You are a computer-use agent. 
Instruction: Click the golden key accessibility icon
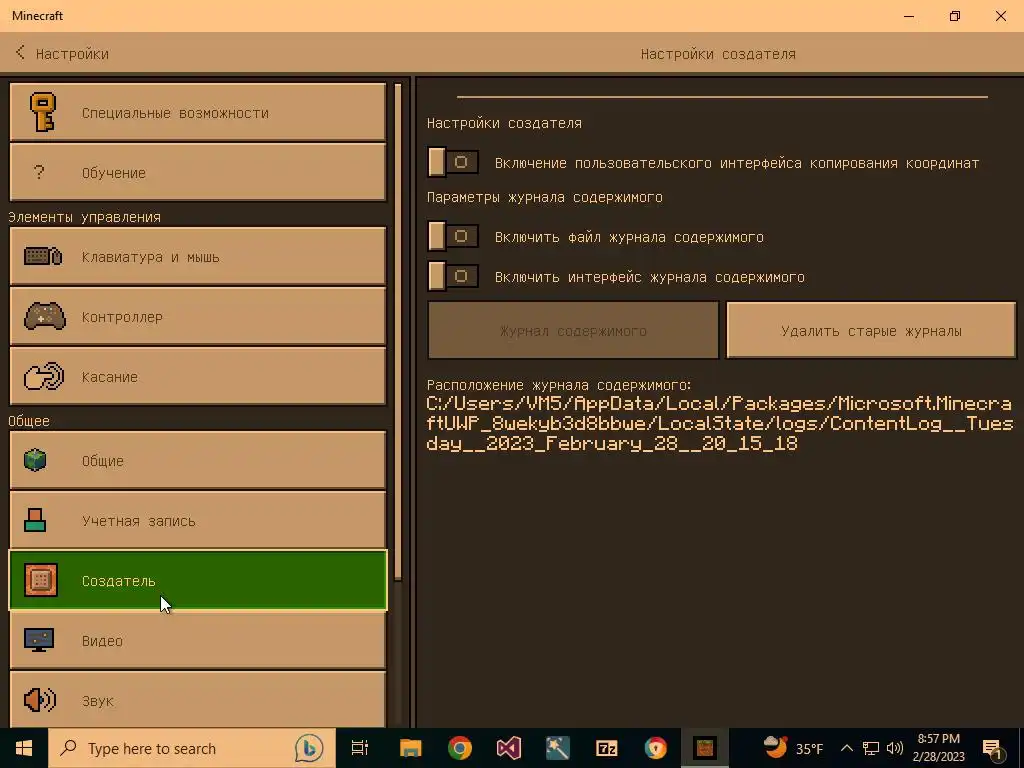tap(42, 112)
